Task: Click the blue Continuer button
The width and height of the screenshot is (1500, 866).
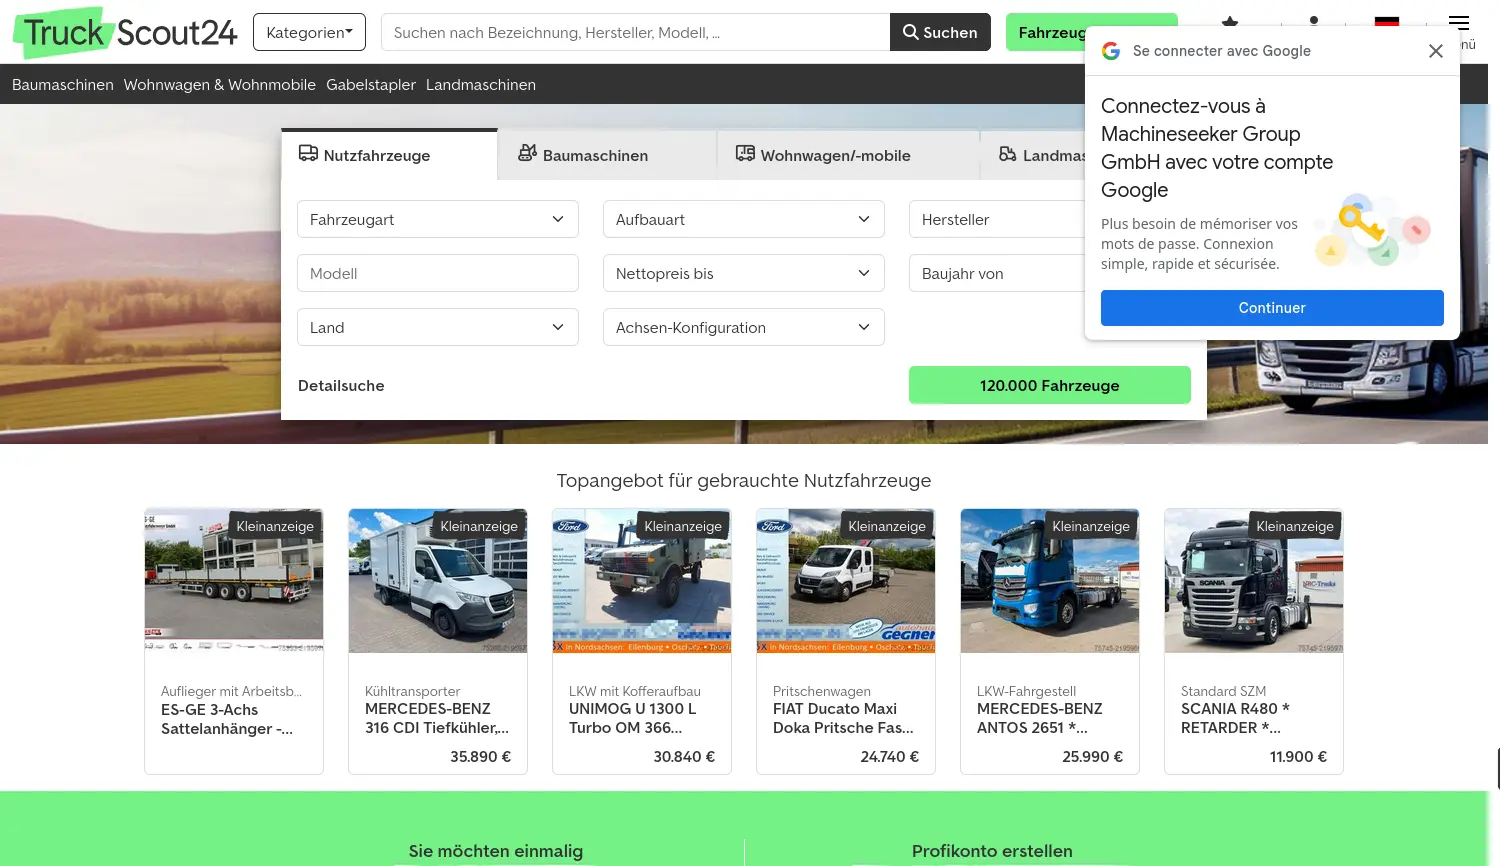Action: pos(1272,308)
